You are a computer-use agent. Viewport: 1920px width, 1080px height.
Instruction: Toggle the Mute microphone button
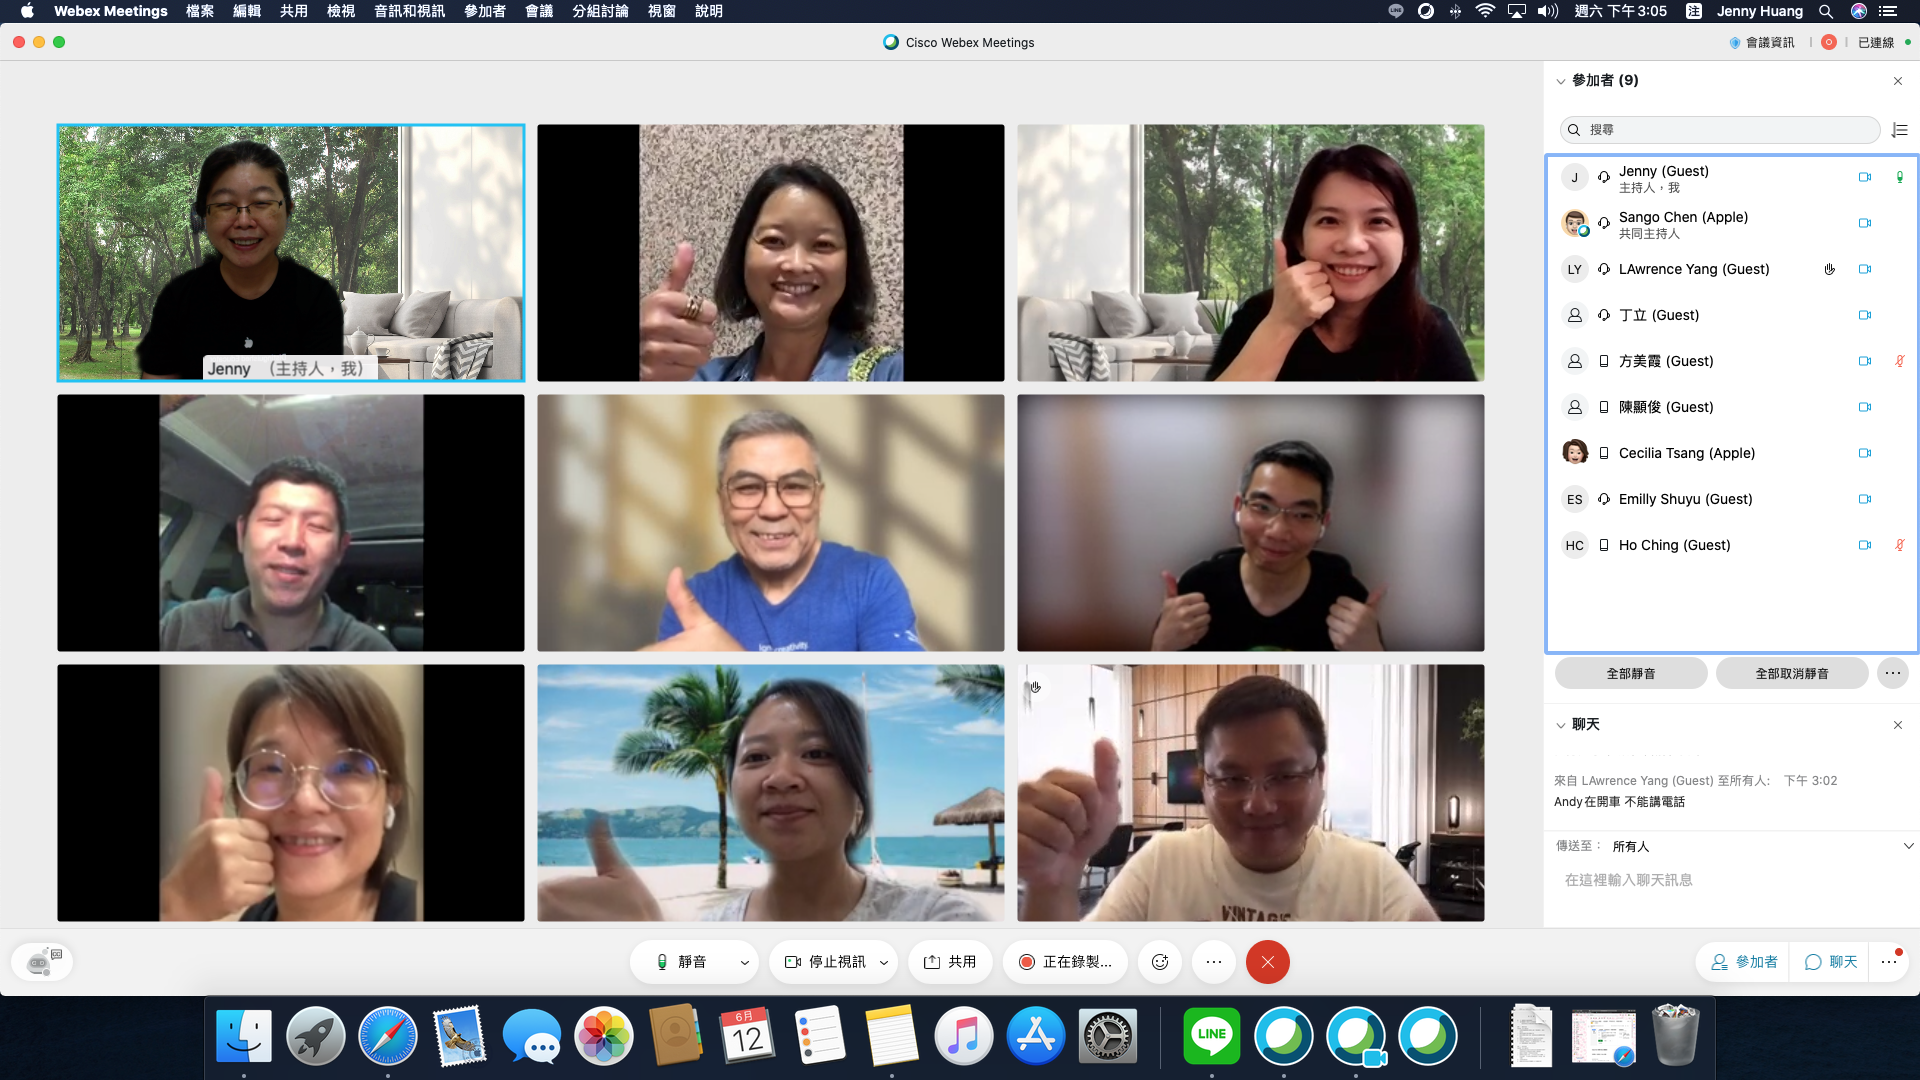[681, 962]
